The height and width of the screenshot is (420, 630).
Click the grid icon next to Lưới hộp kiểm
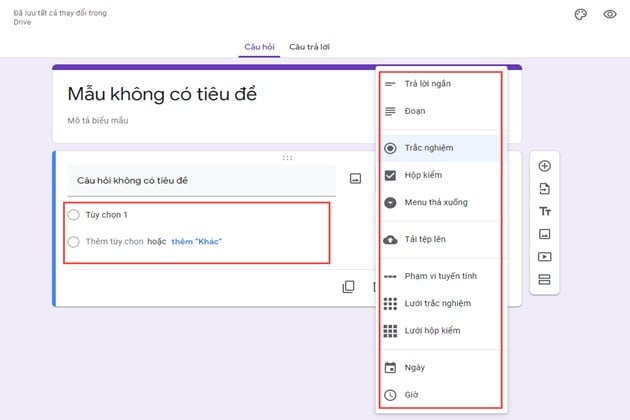(x=390, y=331)
